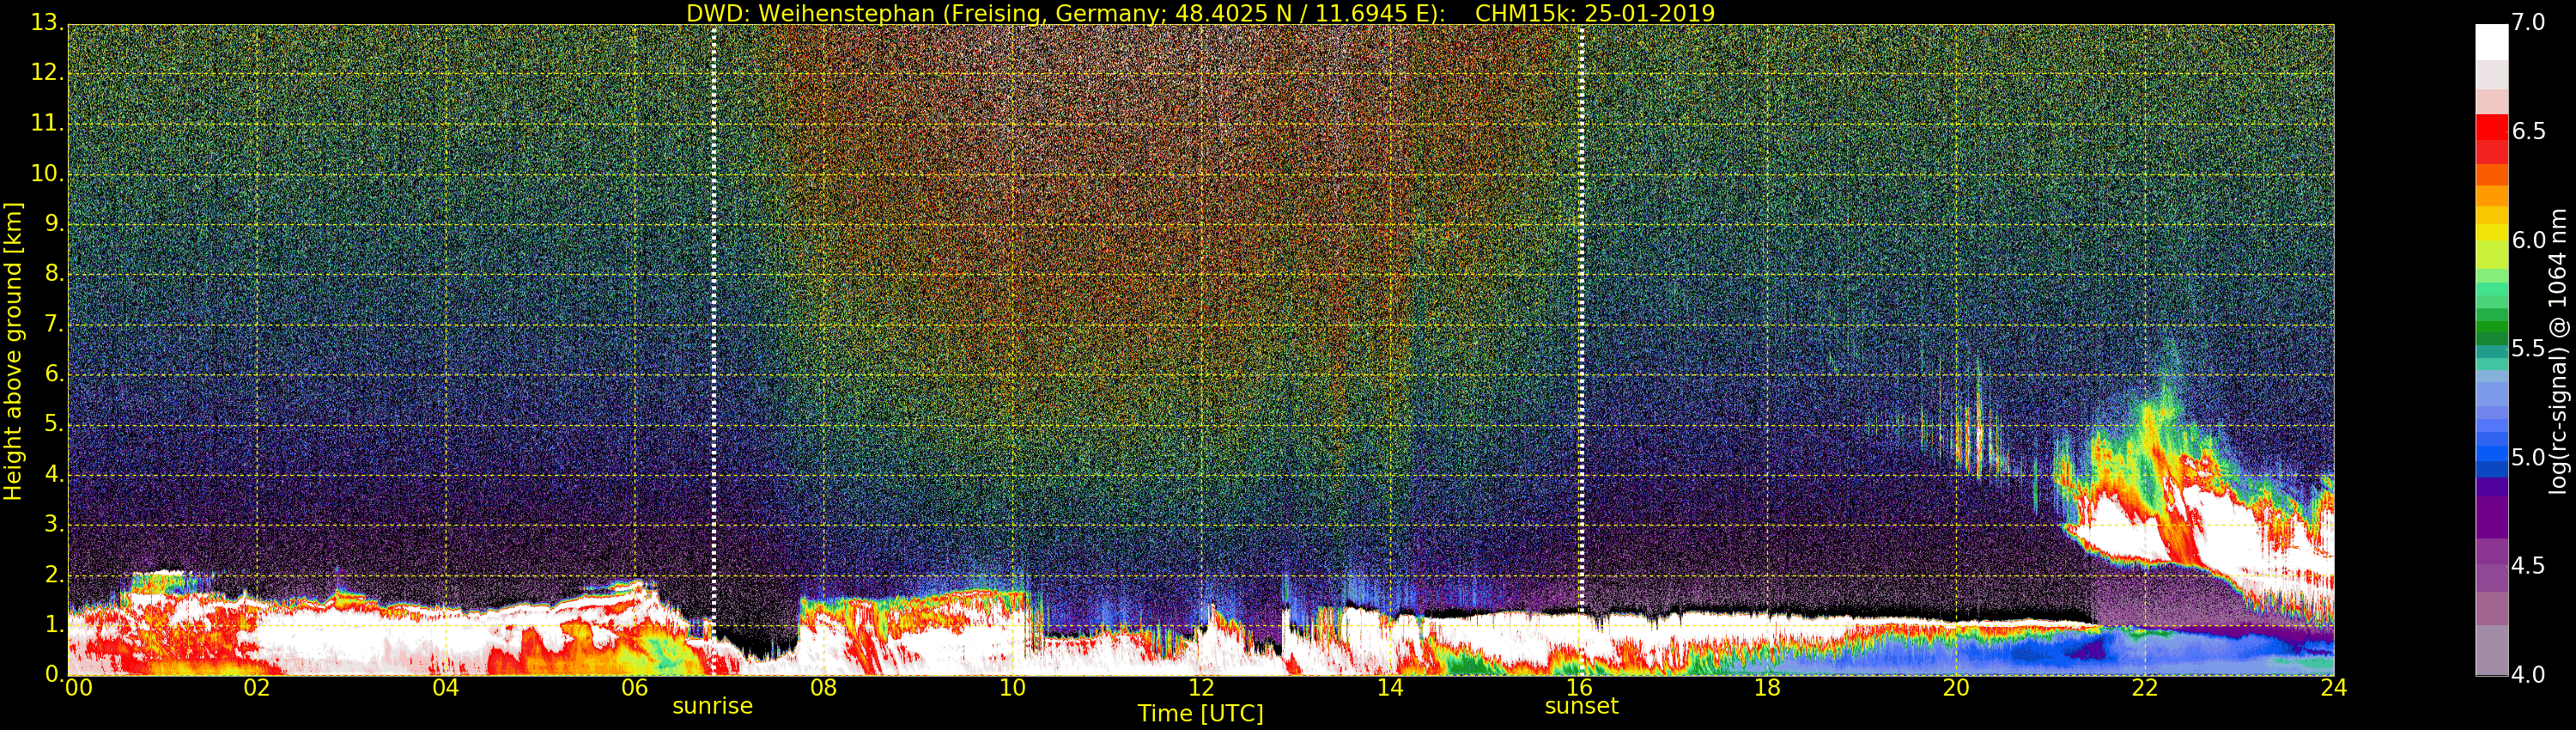Click the 'Height above ground [km]' axis label

(x=13, y=351)
